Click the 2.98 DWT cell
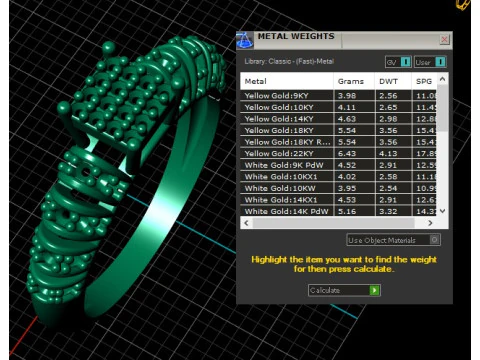480x360 pixels. click(x=393, y=119)
